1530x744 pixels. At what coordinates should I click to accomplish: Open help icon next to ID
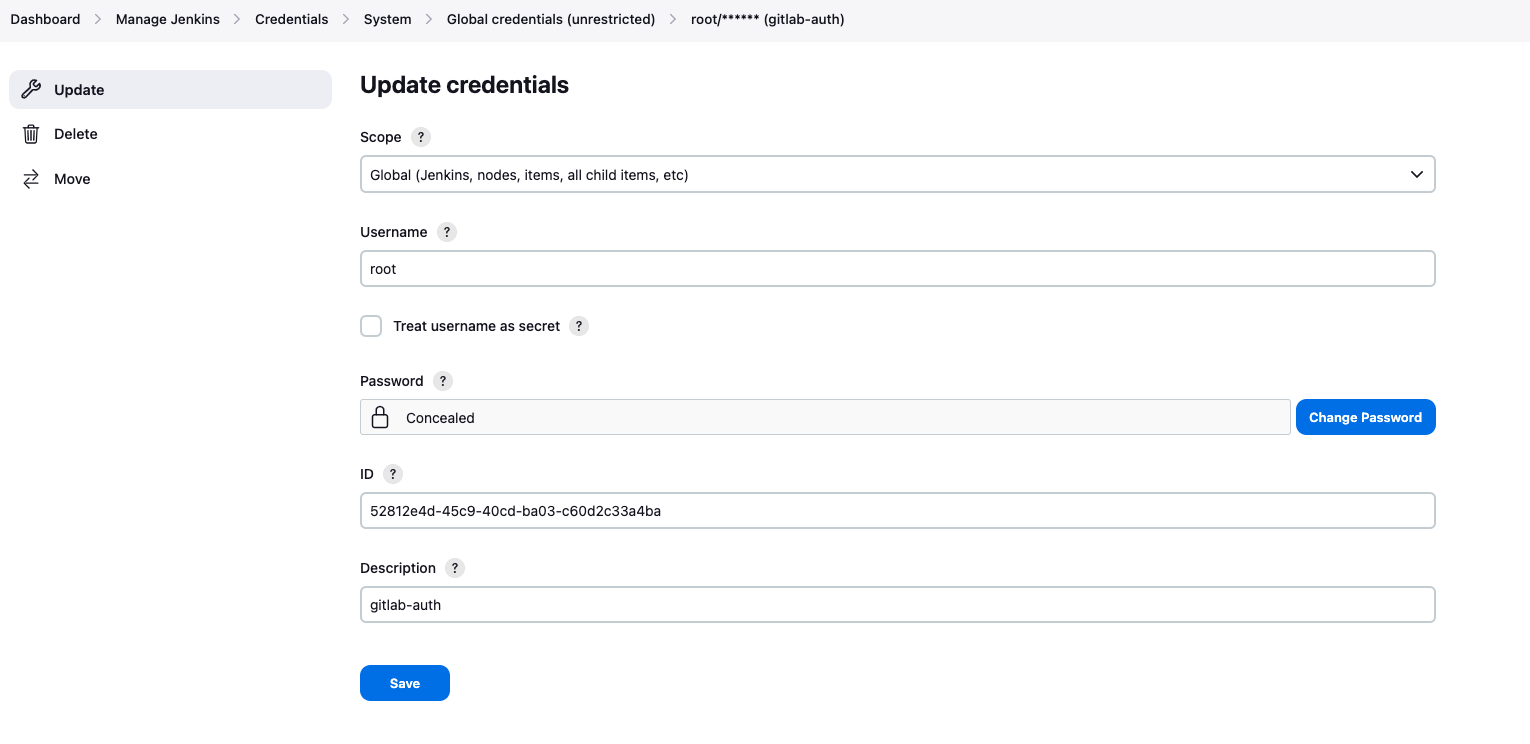pos(393,474)
